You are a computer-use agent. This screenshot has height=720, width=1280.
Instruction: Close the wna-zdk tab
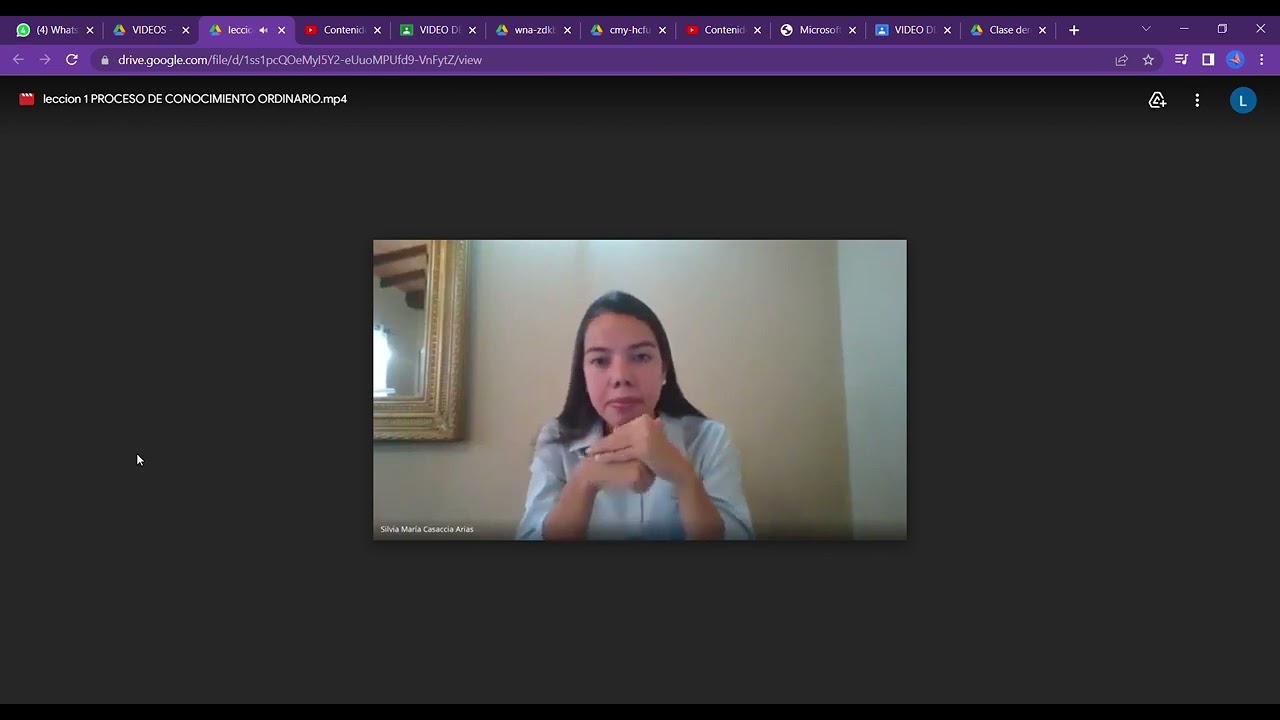coord(567,30)
